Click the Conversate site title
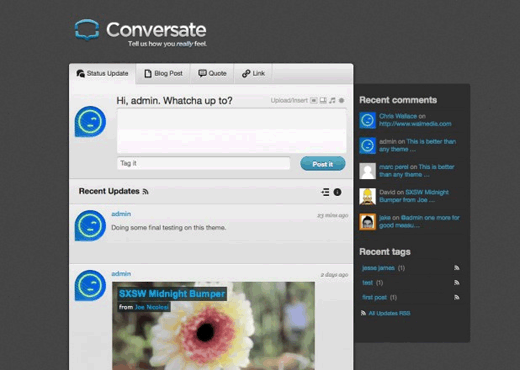Viewport: 520px width, 370px height. (x=156, y=30)
